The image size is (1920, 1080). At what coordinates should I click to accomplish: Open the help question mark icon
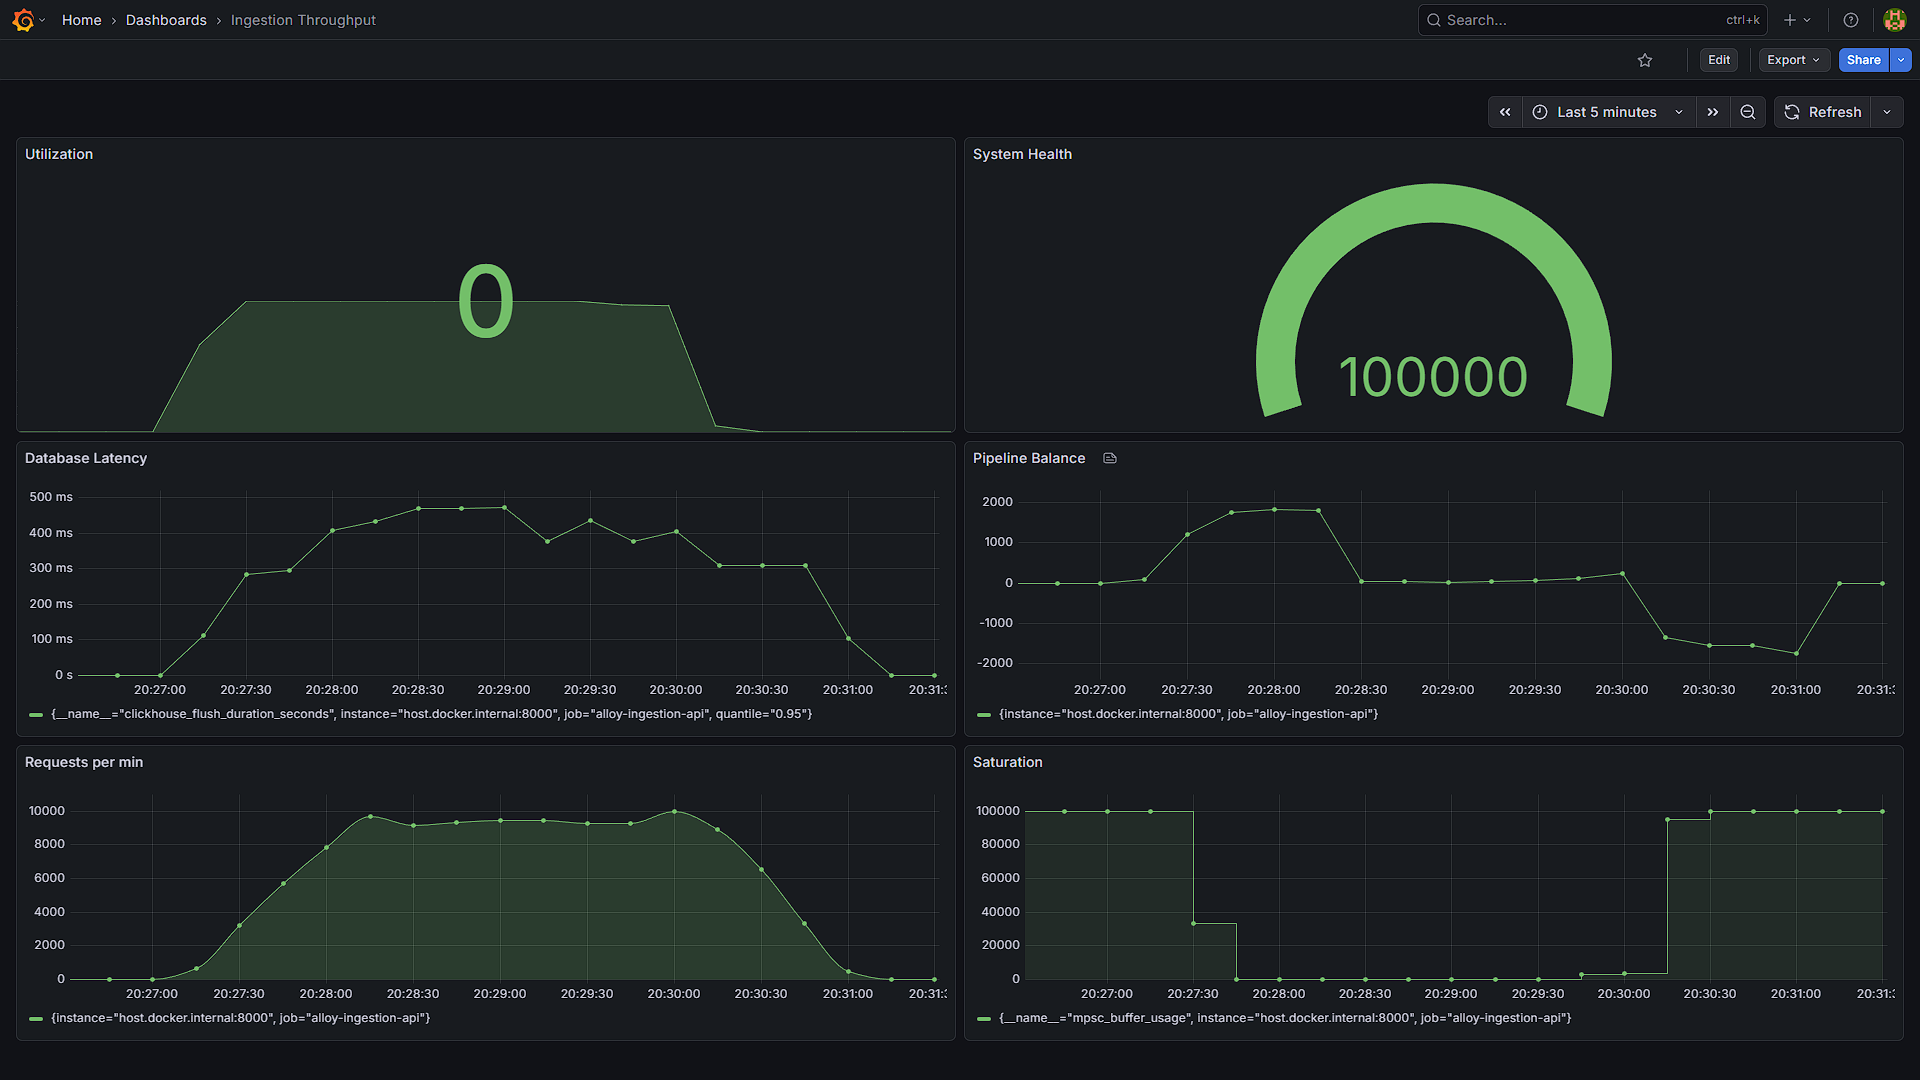[1851, 20]
